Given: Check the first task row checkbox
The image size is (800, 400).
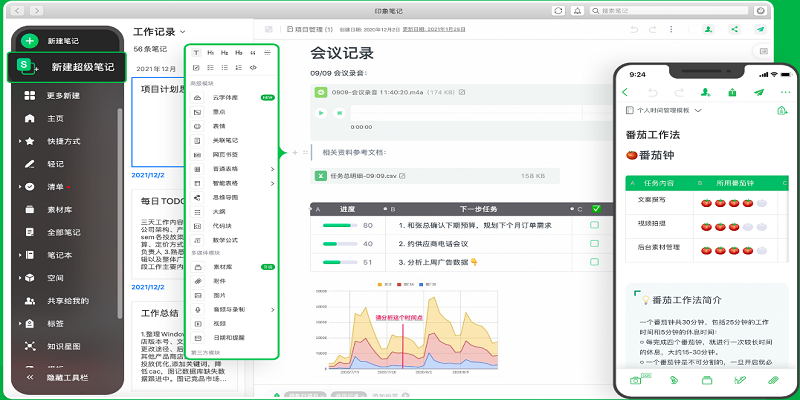Looking at the screenshot, I should coord(594,226).
